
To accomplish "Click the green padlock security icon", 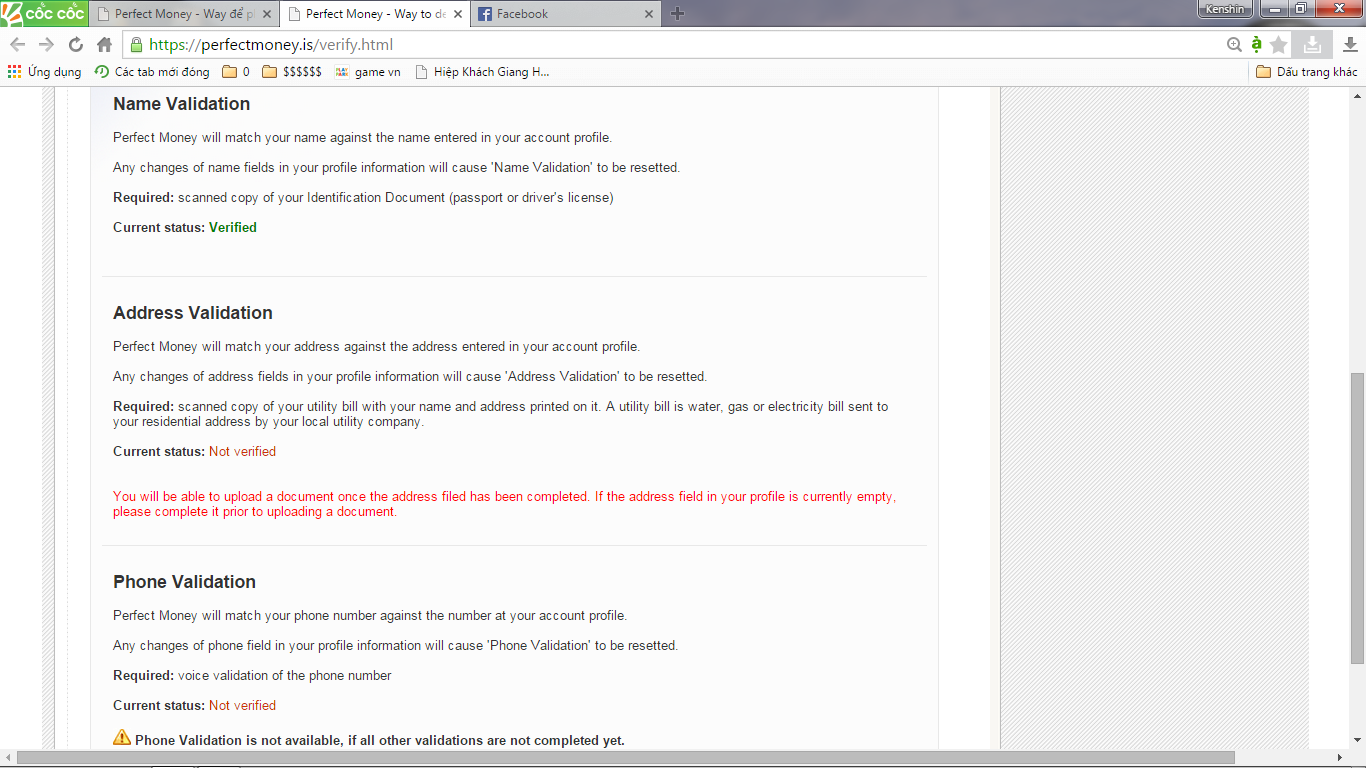I will [x=137, y=44].
